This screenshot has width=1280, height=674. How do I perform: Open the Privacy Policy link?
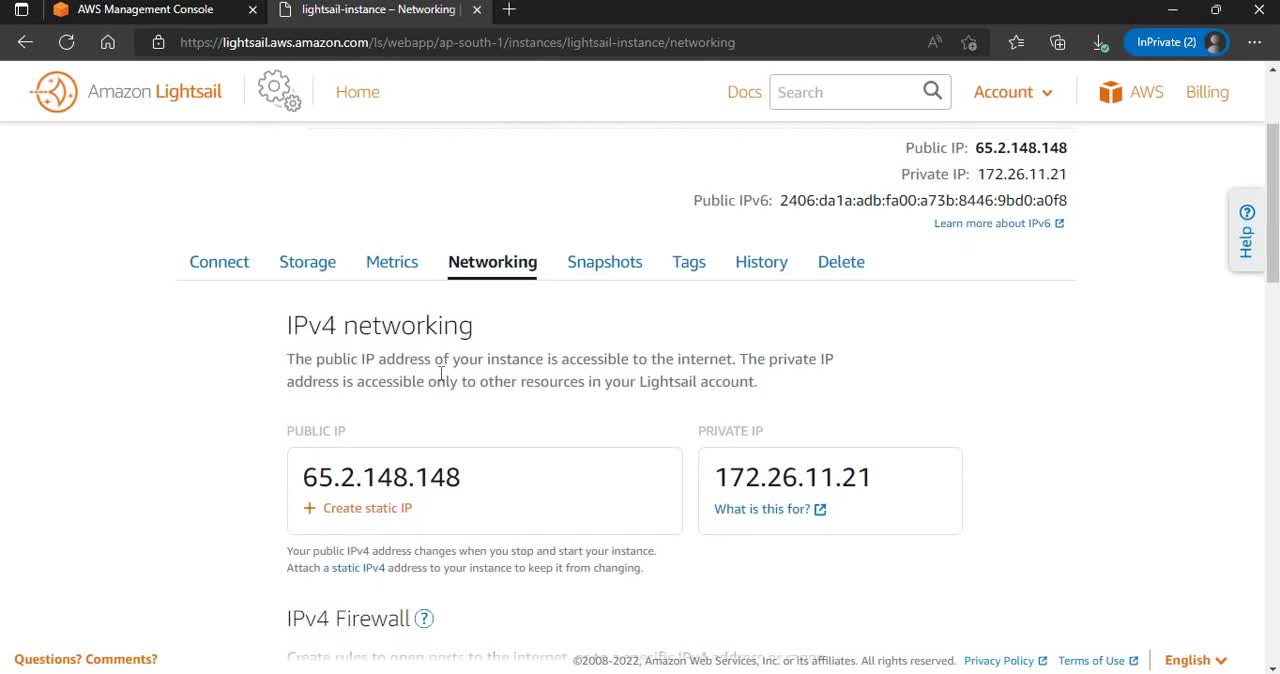[x=1005, y=661]
